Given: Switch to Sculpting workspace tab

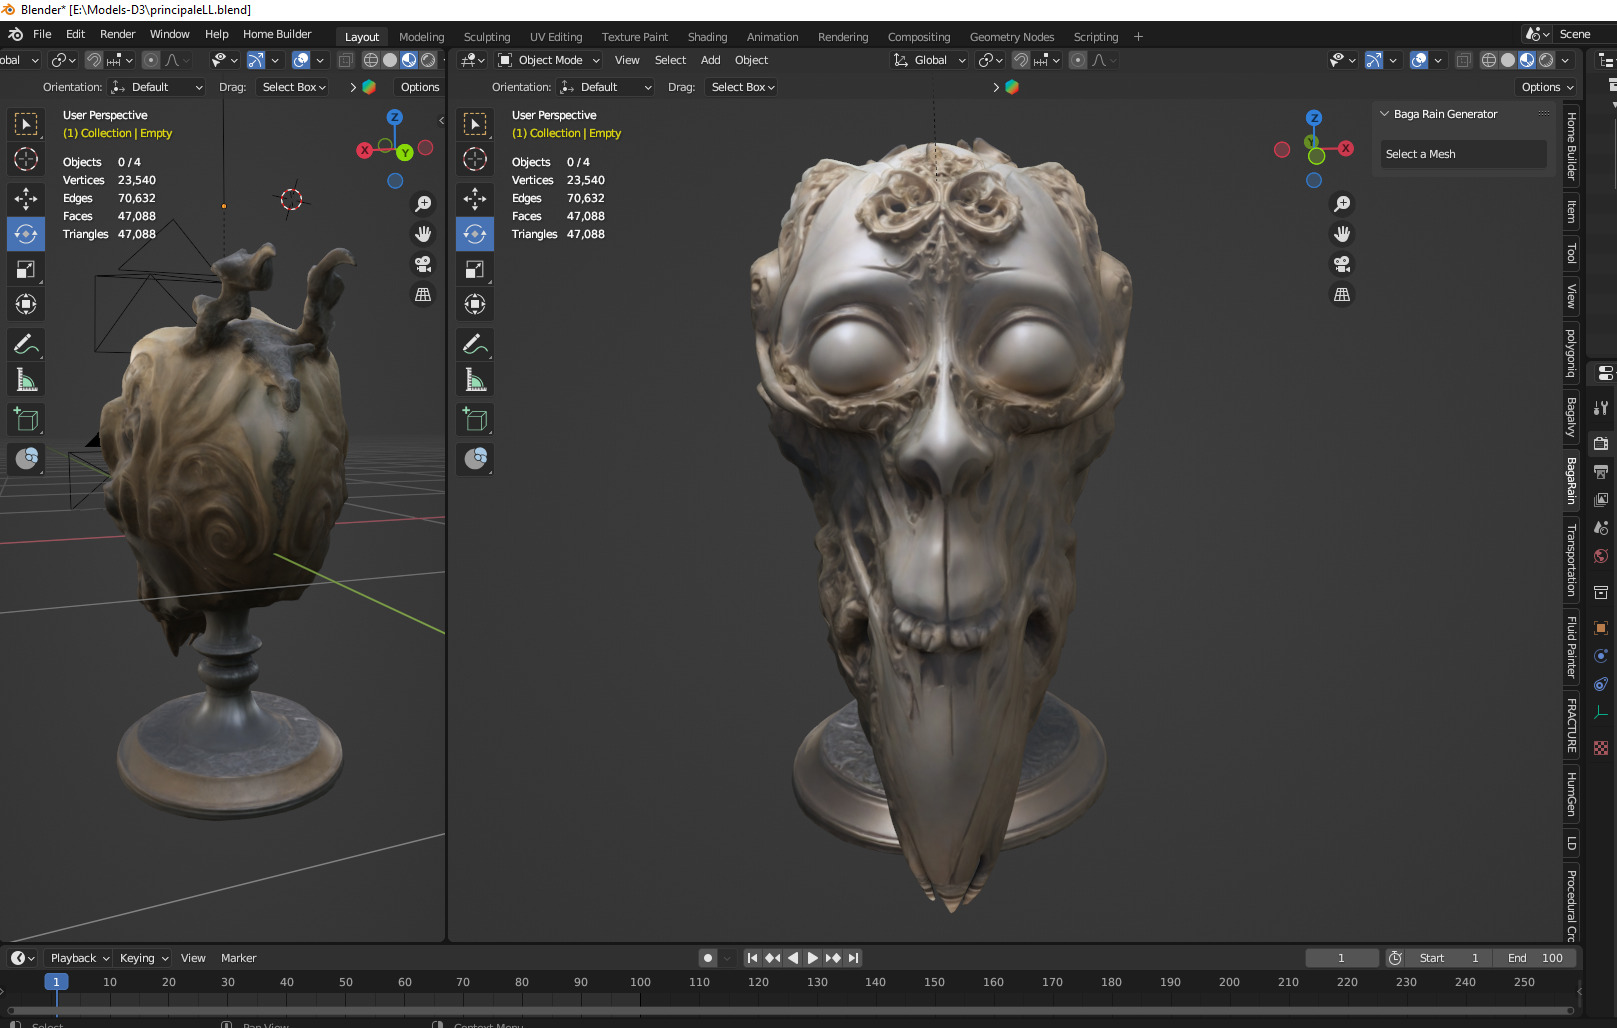Looking at the screenshot, I should click(x=487, y=37).
